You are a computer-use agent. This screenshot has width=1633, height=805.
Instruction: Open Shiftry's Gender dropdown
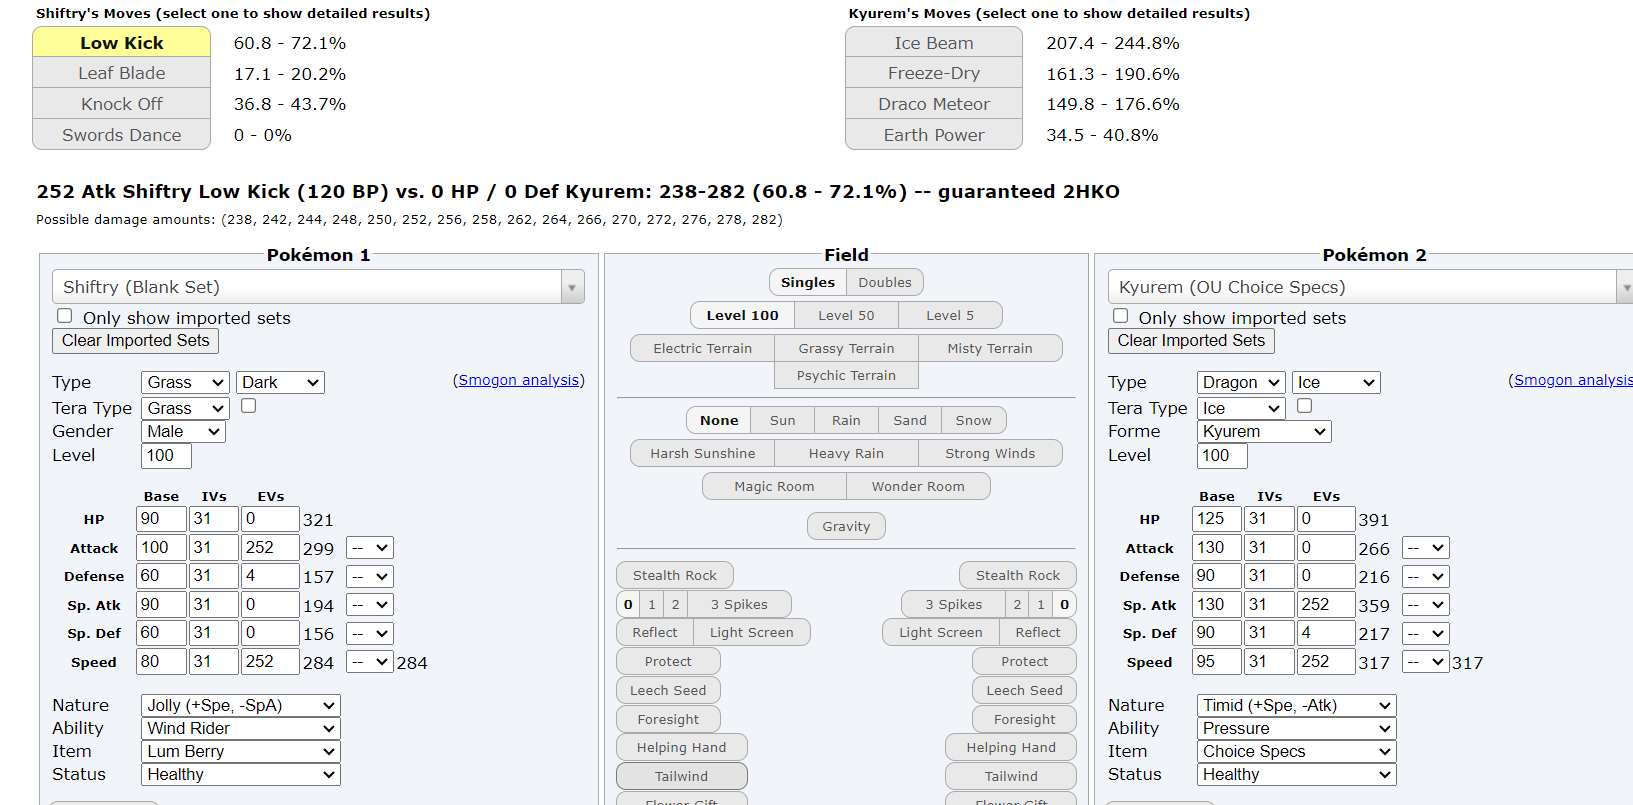point(183,431)
